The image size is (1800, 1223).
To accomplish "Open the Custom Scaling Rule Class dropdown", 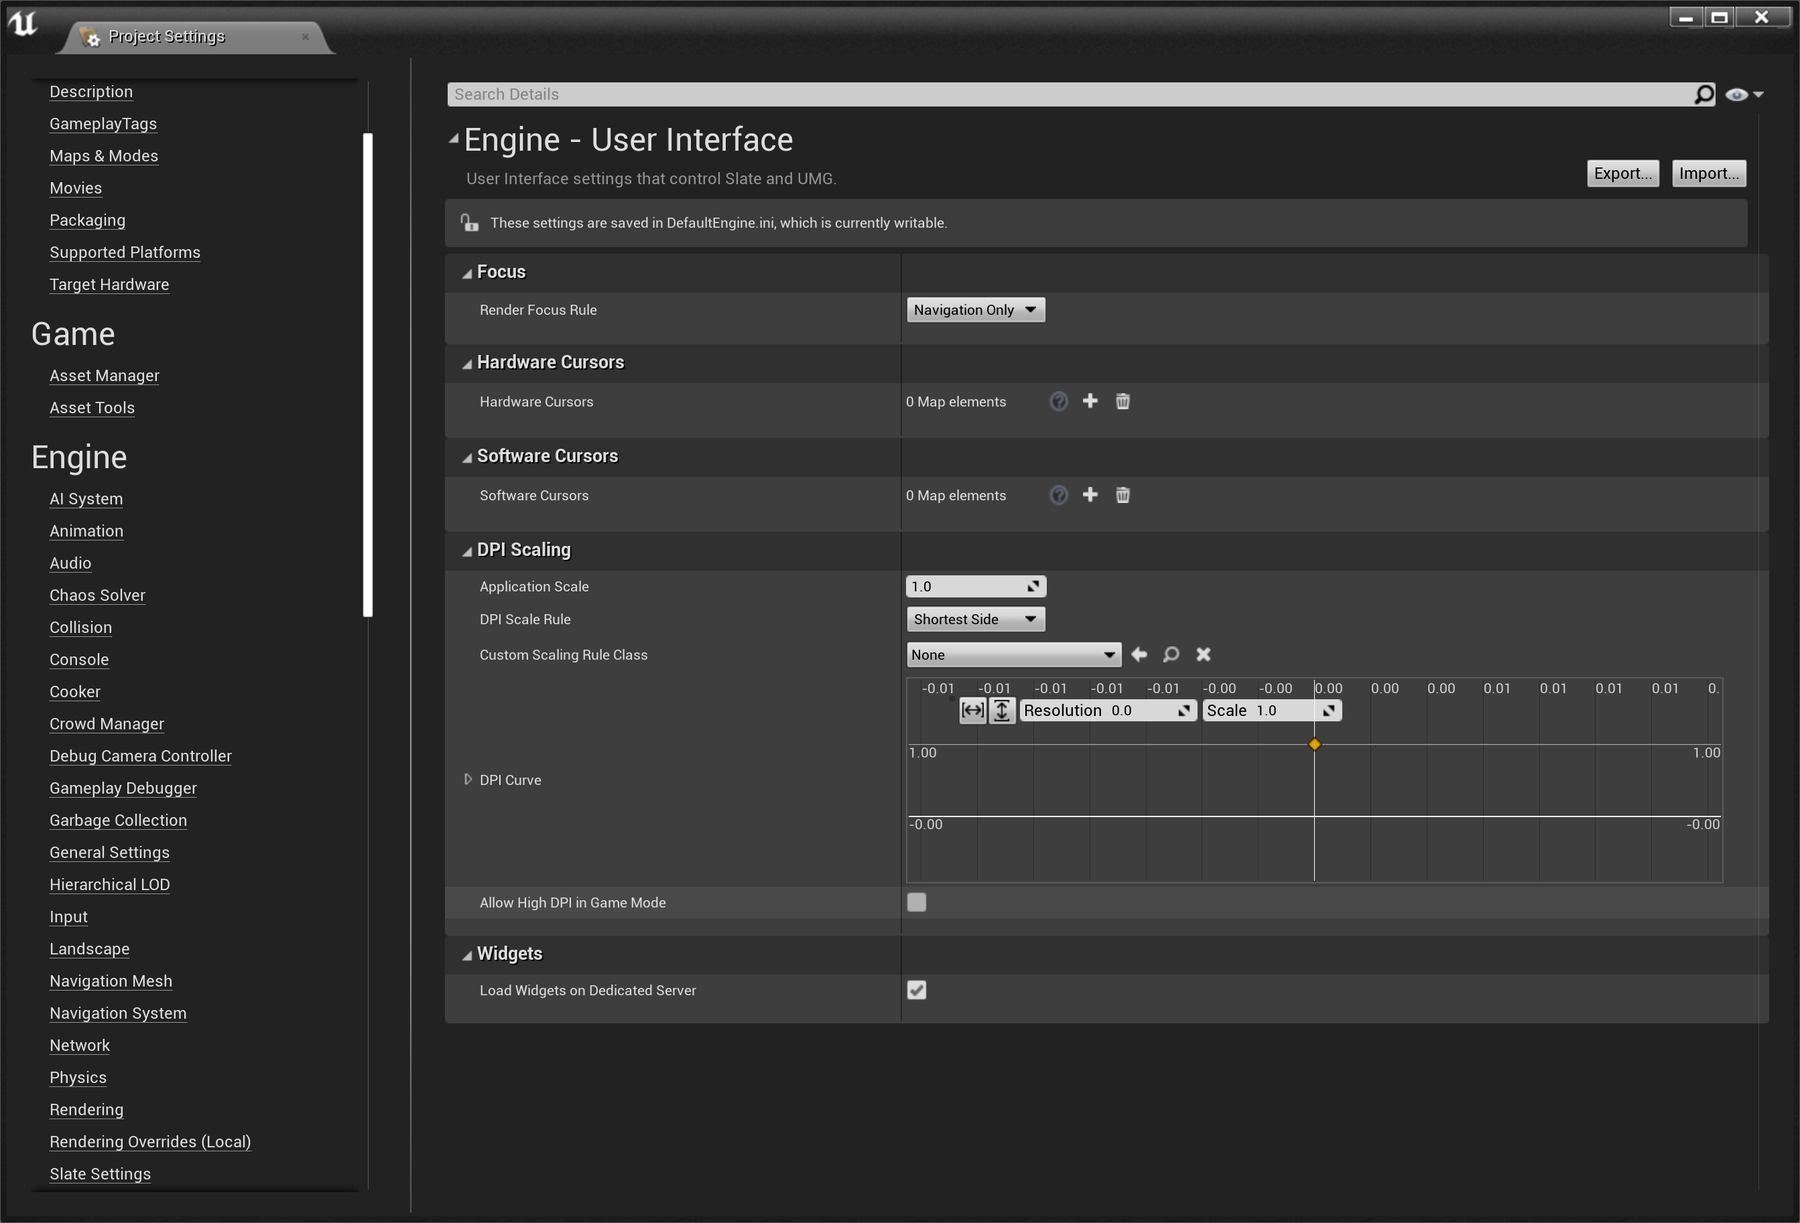I will tap(1013, 655).
